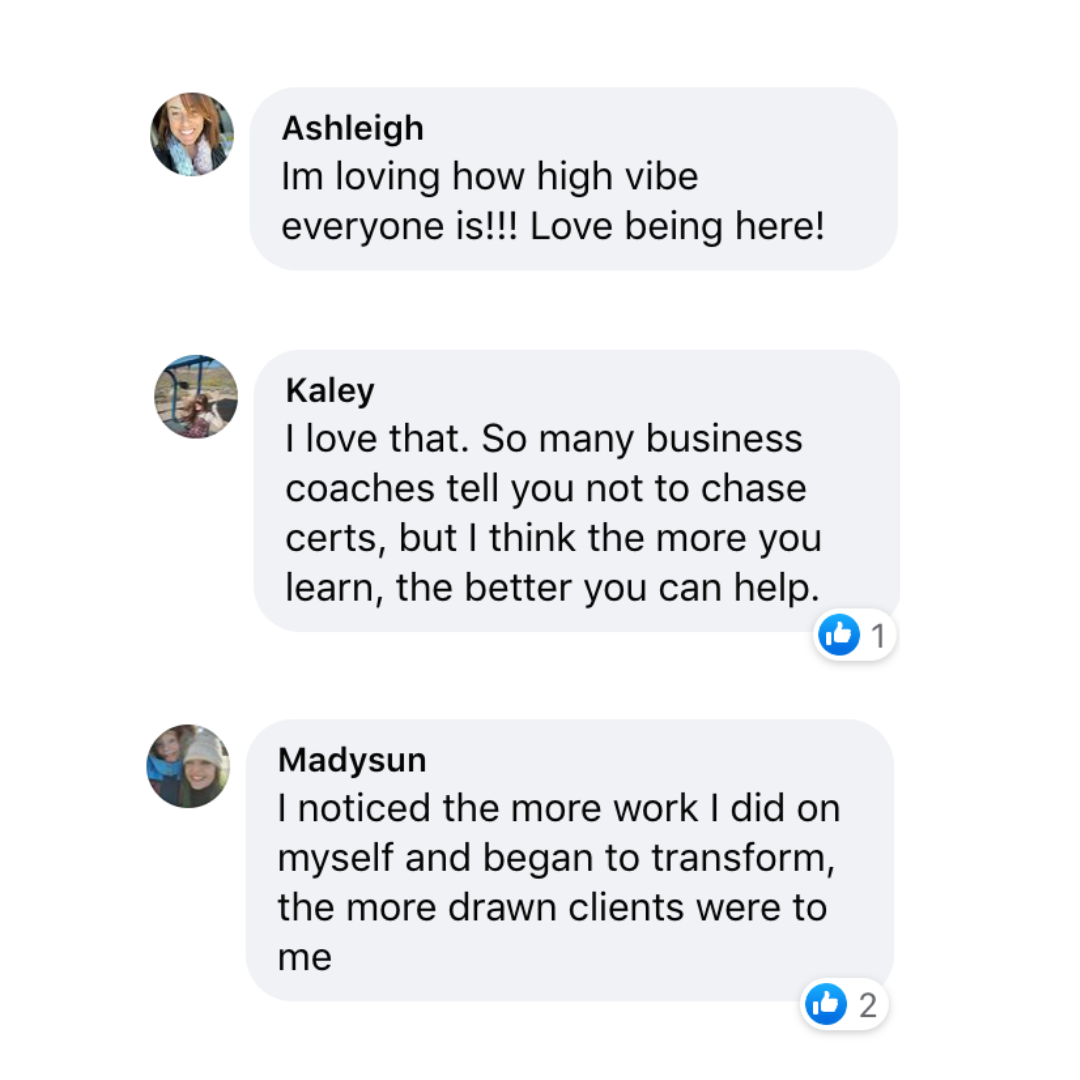Click the line "I love that. So many business"
The width and height of the screenshot is (1080, 1080).
tap(544, 439)
